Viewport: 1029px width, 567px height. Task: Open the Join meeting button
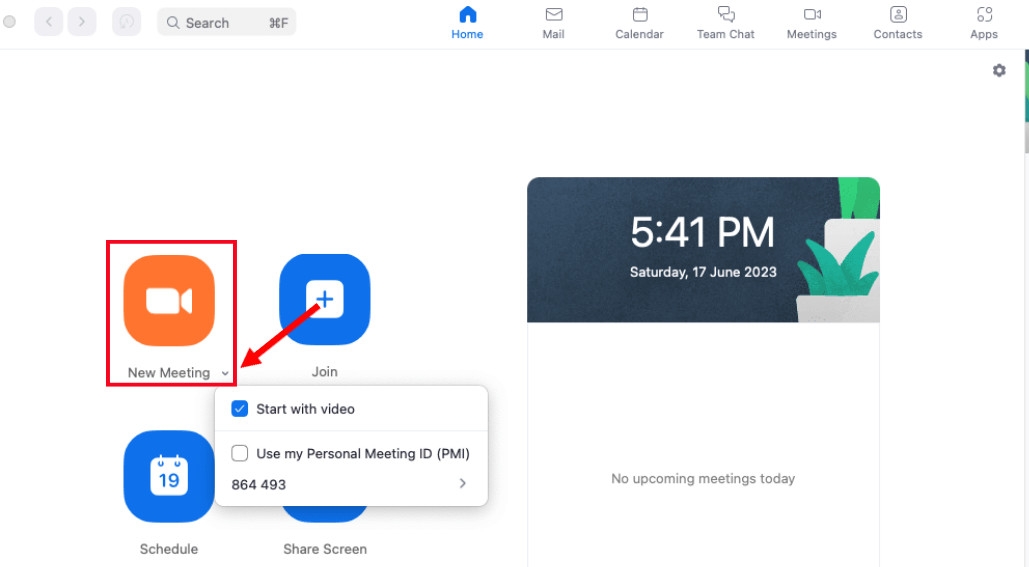coord(325,299)
